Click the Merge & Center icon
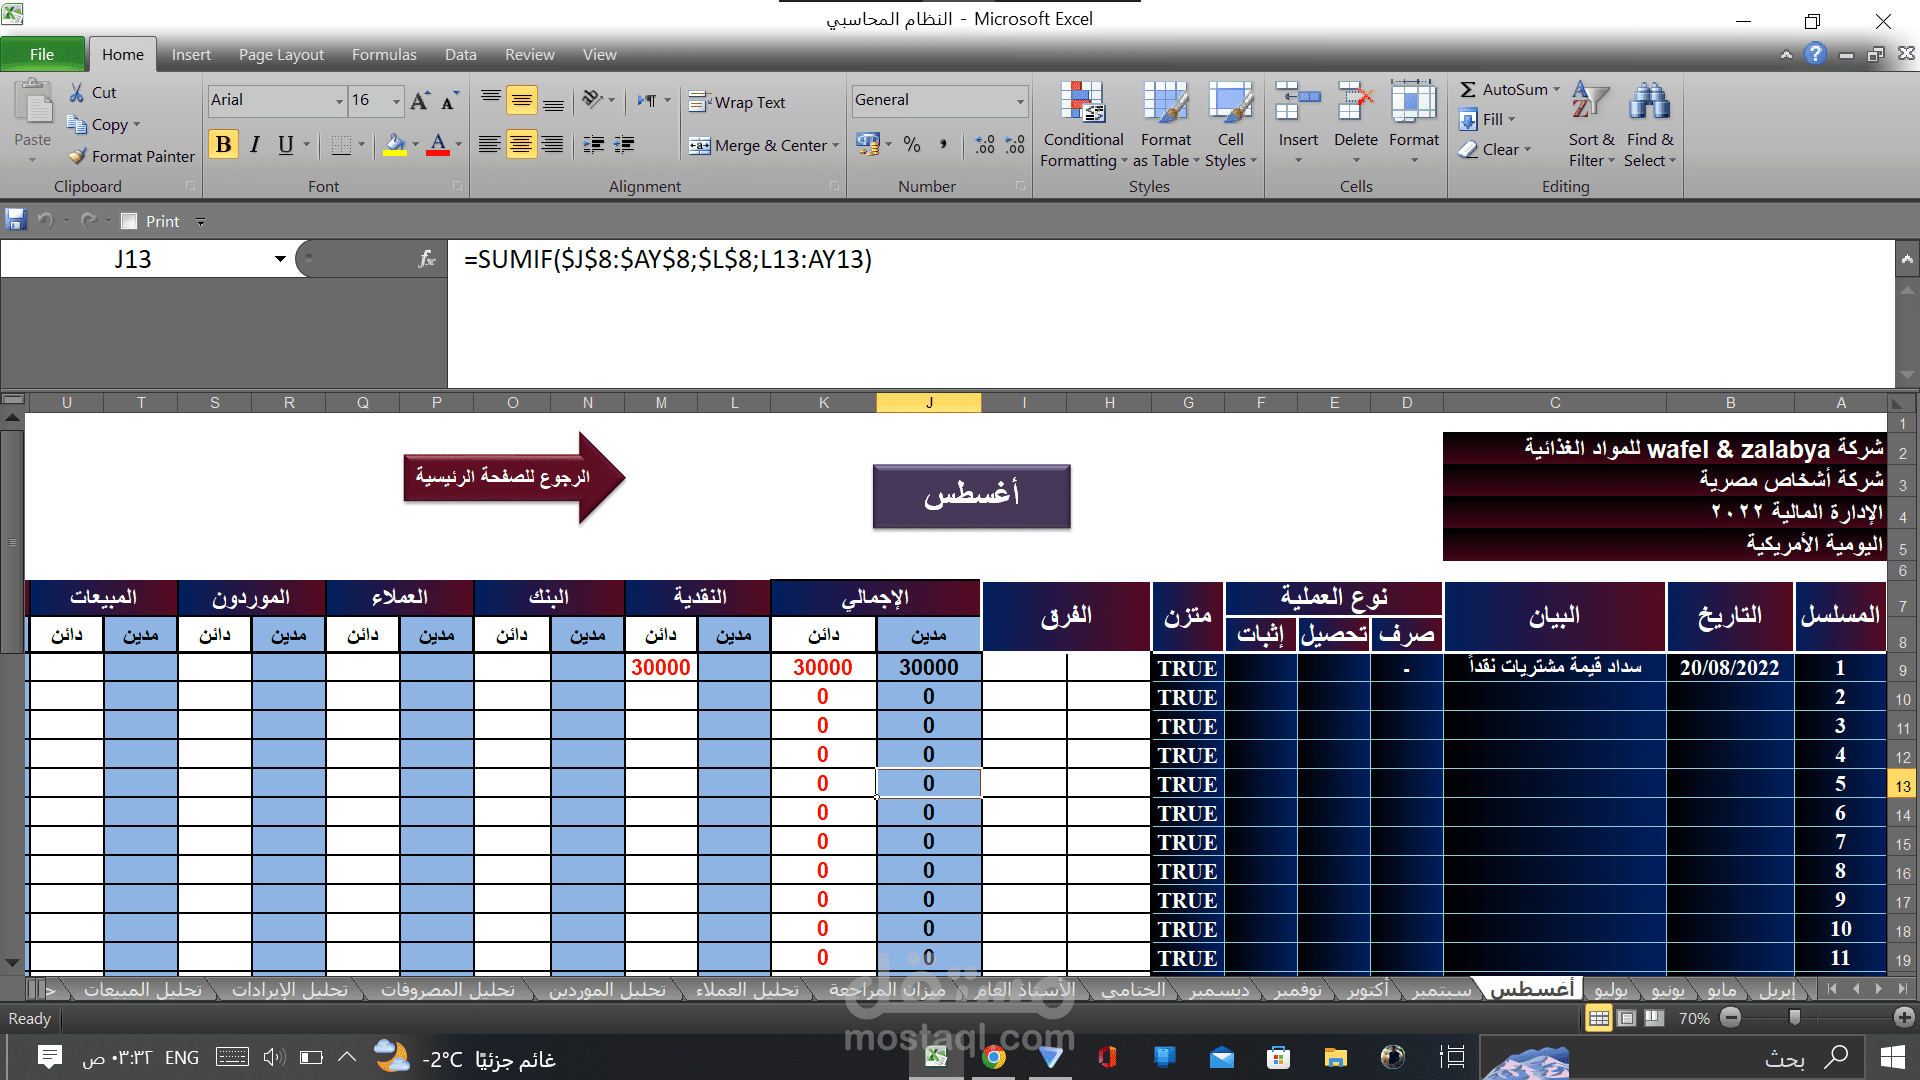 click(x=699, y=146)
